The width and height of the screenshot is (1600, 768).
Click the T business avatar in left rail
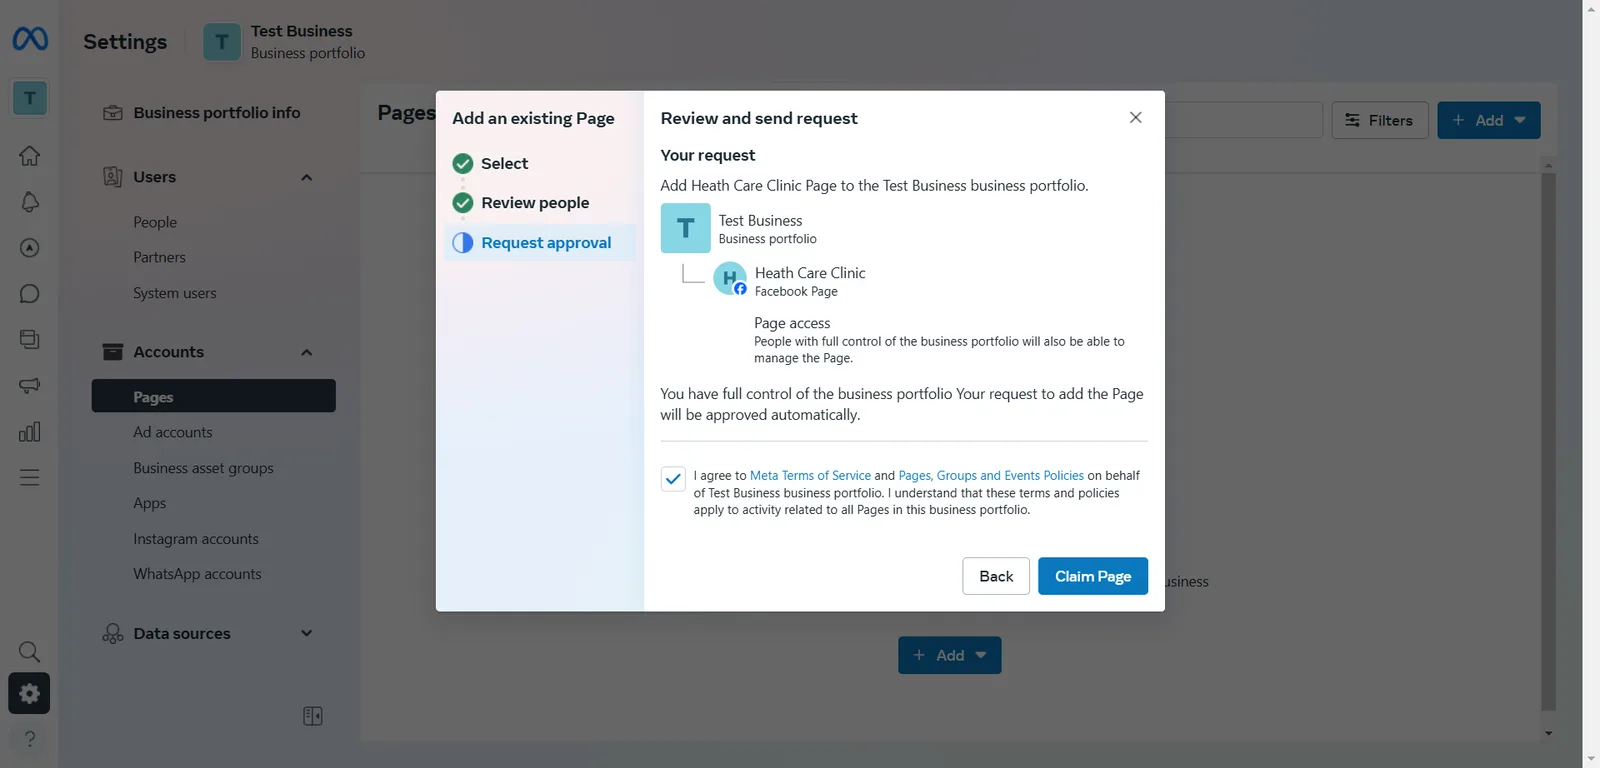click(x=30, y=98)
